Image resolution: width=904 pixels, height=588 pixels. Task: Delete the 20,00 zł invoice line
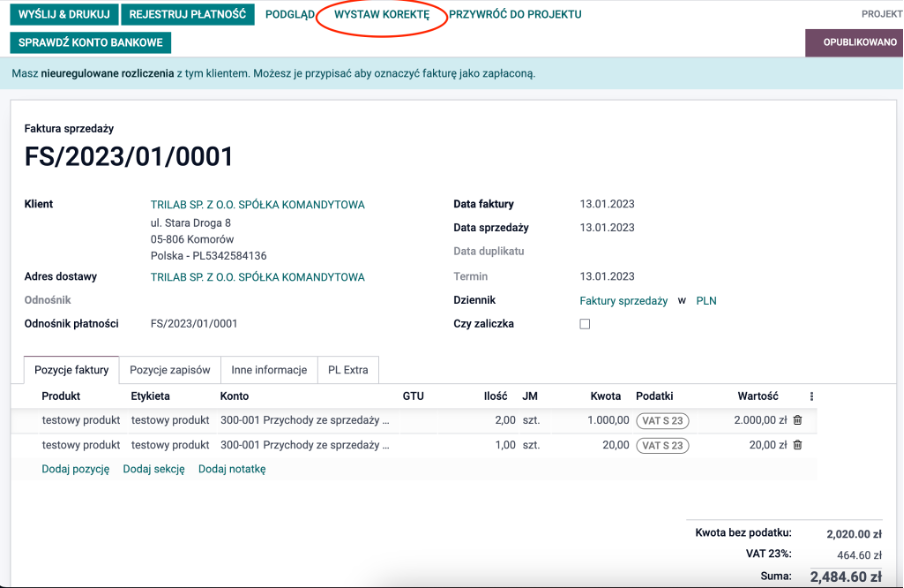pos(797,445)
